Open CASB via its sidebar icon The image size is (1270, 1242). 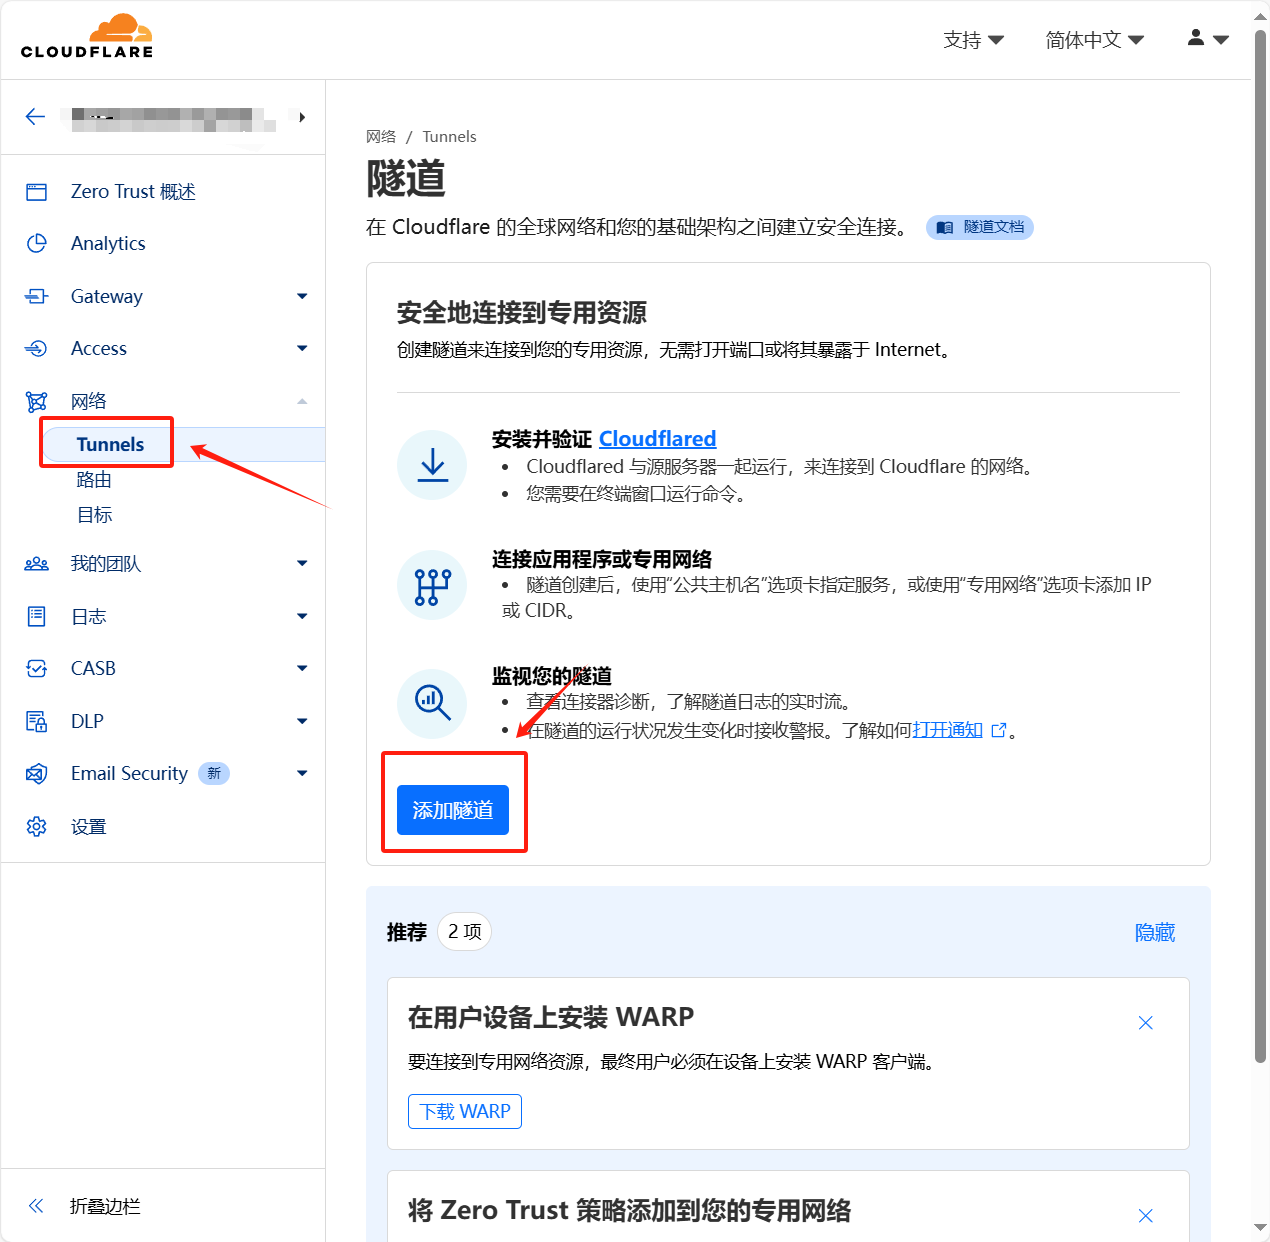click(36, 668)
